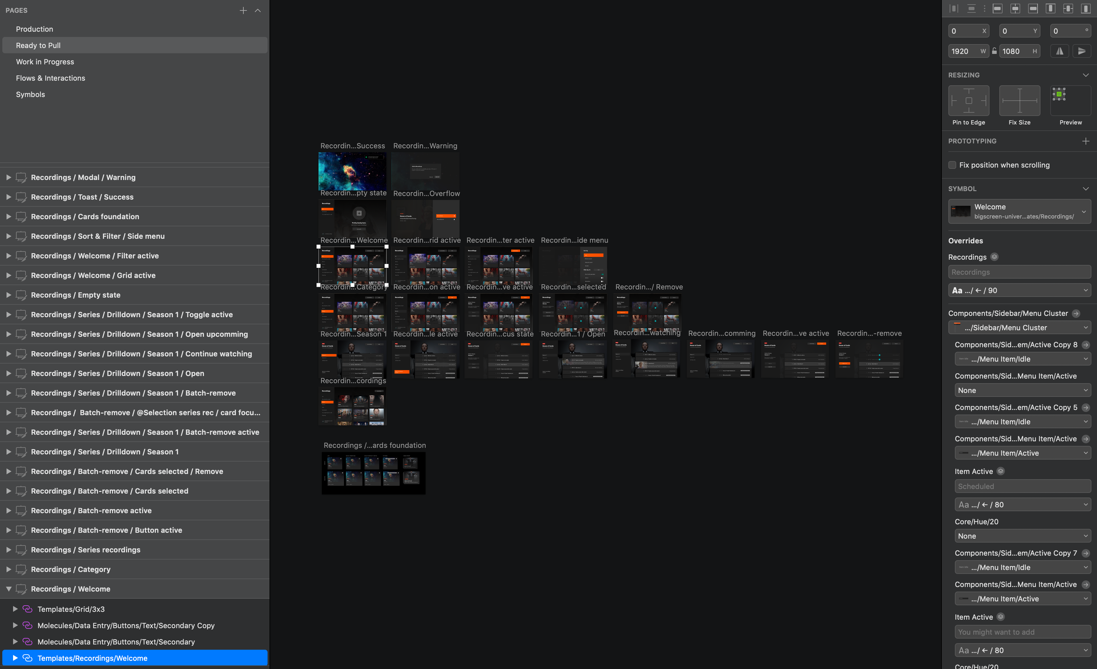Collapse the Pages list chevron
Screen dimensions: 1097x669
[258, 10]
